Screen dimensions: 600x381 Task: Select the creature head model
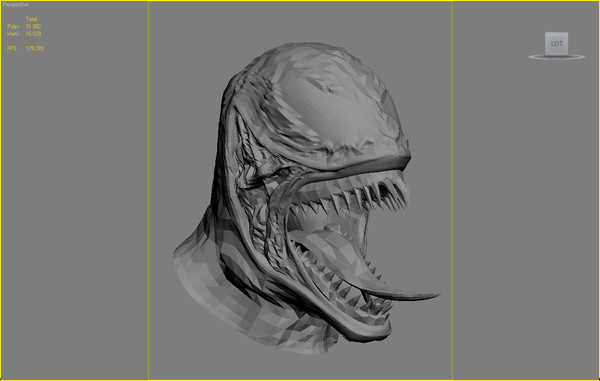click(306, 197)
